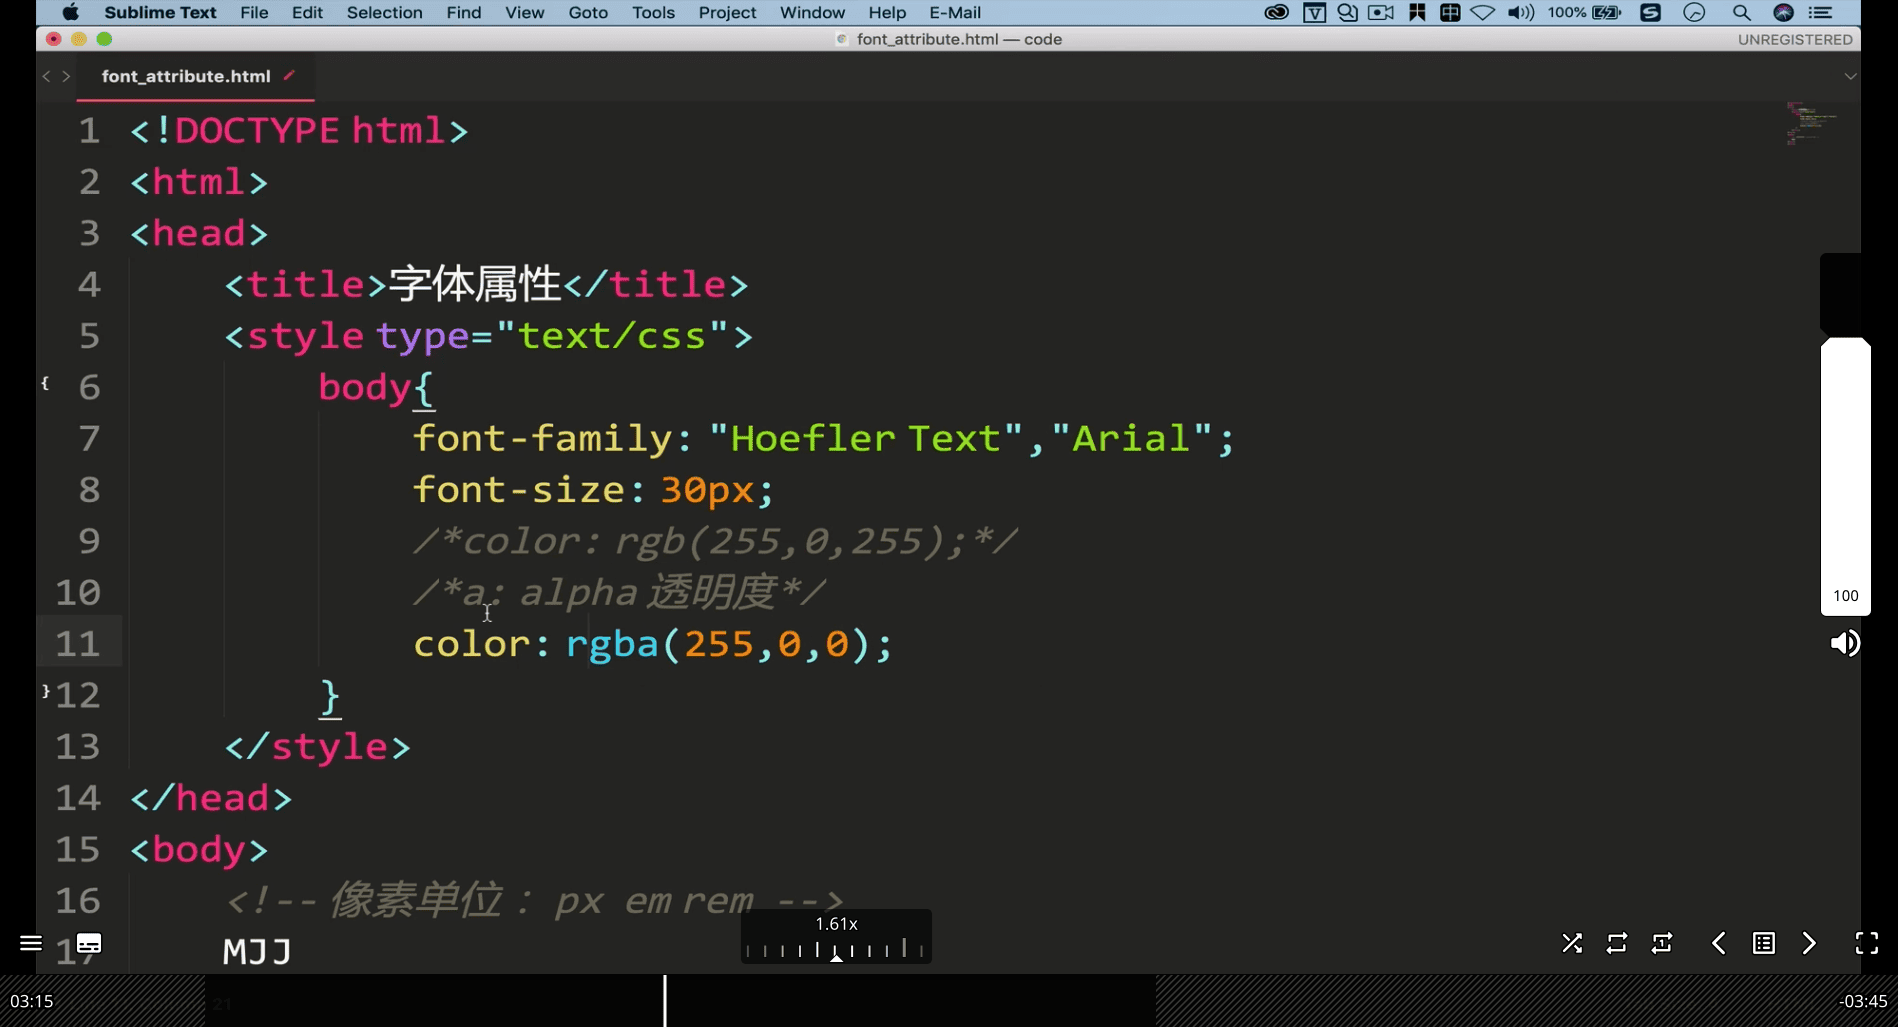Screen dimensions: 1898x1027
Task: Click the rgba function on line 11
Action: [612, 644]
